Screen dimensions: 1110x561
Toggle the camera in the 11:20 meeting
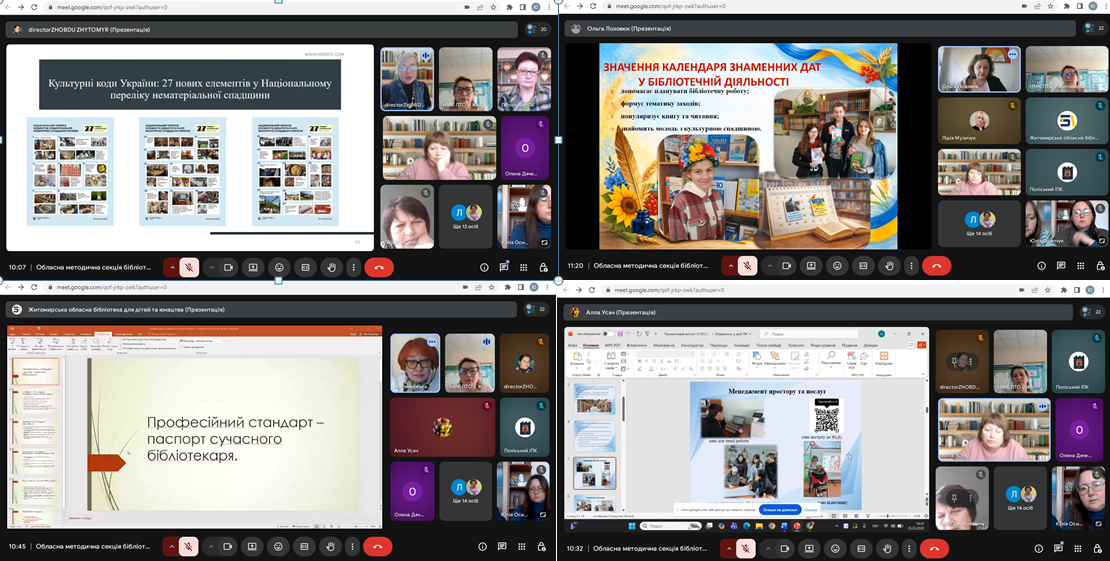click(786, 266)
